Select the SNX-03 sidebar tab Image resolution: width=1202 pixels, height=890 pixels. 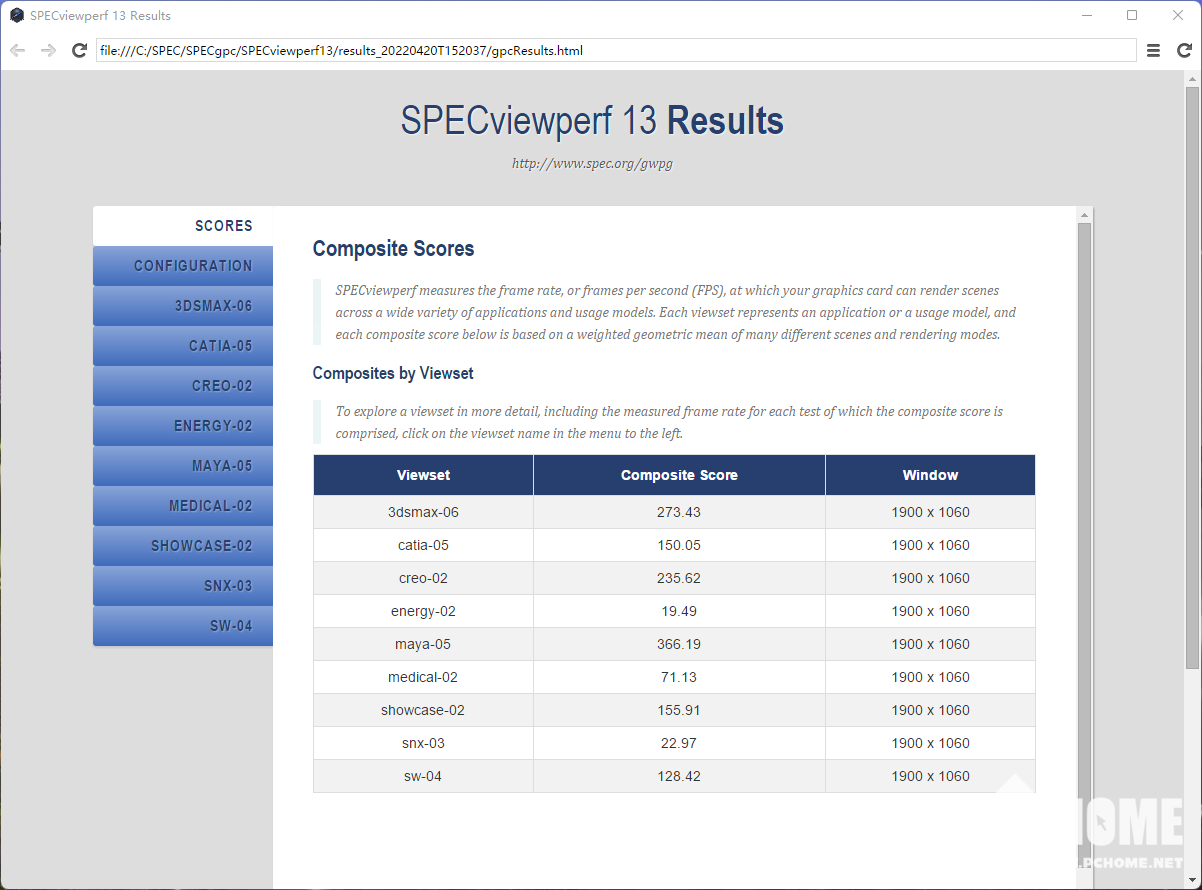(x=183, y=586)
